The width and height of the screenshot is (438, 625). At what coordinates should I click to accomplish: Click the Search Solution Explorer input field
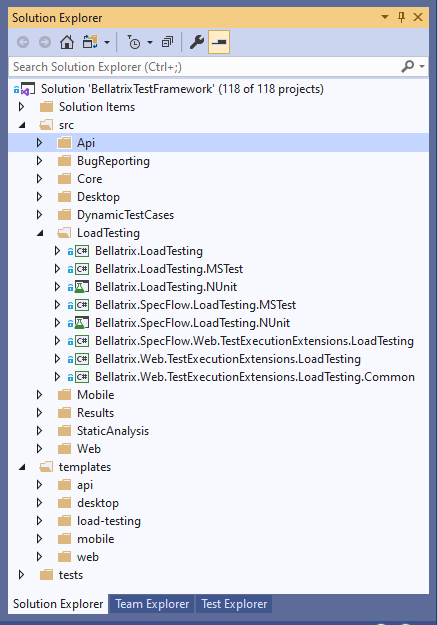pos(203,67)
